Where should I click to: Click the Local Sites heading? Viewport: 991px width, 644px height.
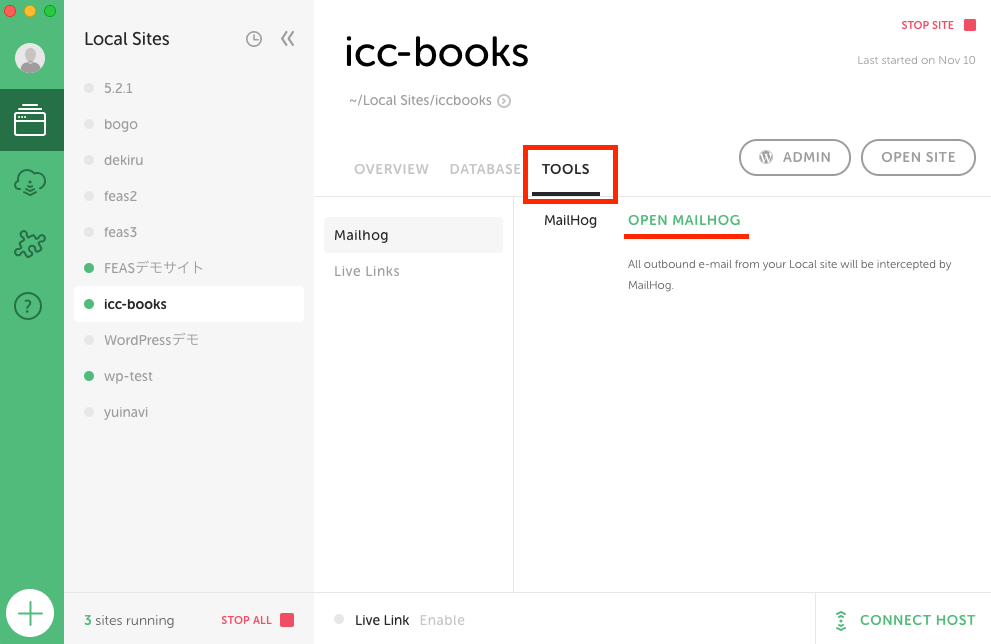click(x=126, y=39)
